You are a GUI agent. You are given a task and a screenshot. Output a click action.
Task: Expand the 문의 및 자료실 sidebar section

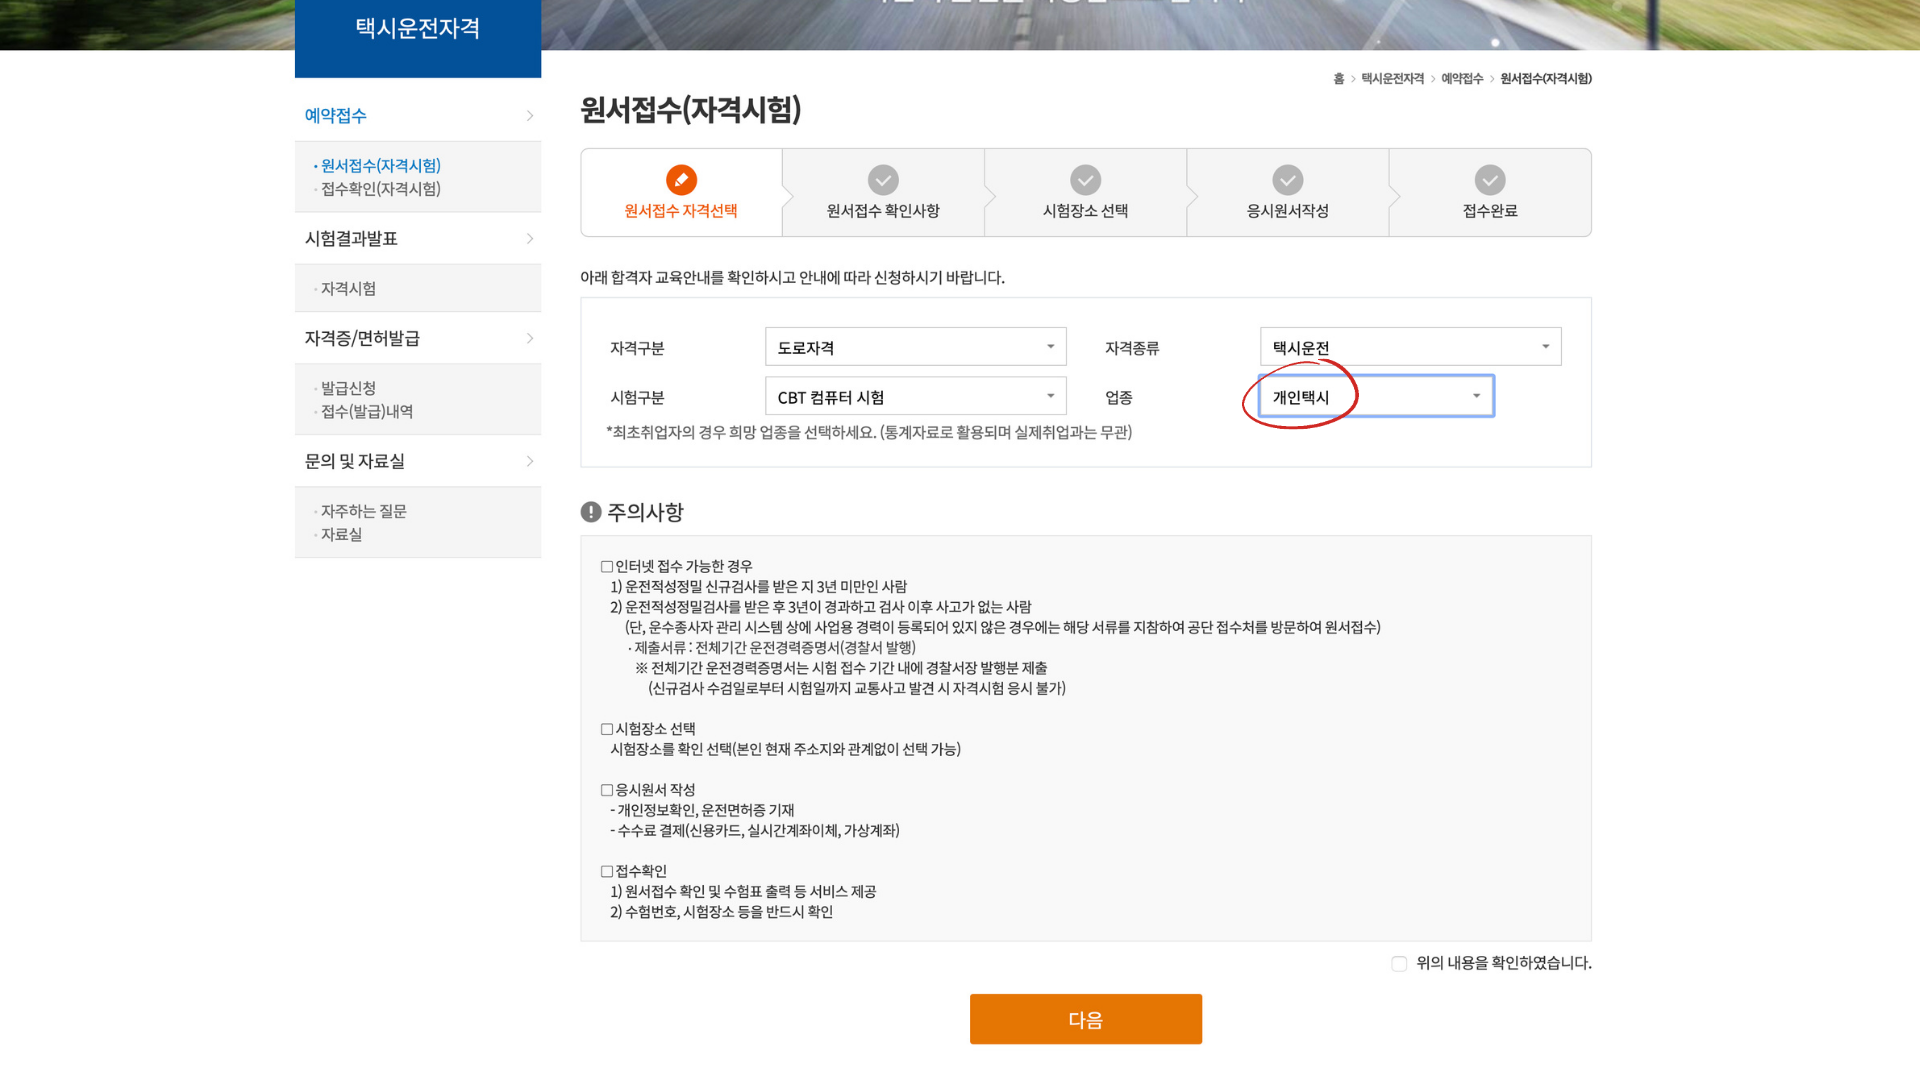(530, 461)
